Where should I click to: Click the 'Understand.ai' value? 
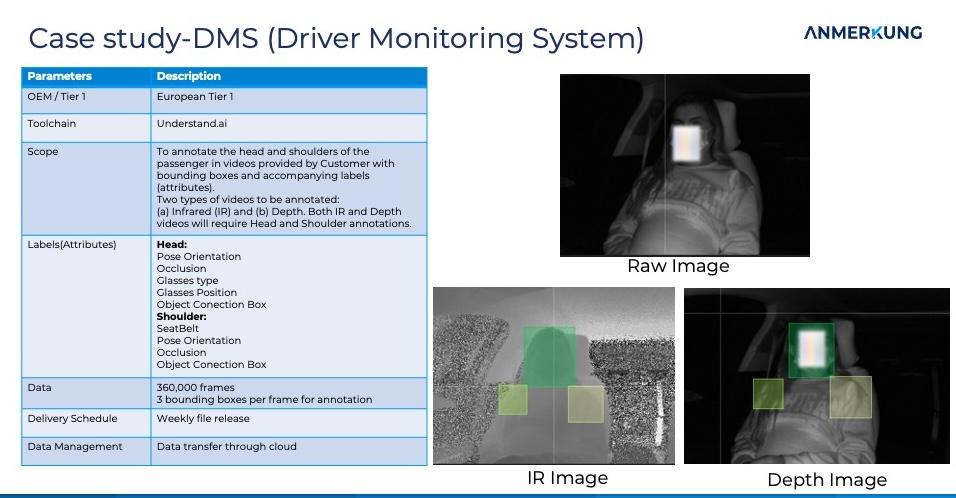[191, 123]
